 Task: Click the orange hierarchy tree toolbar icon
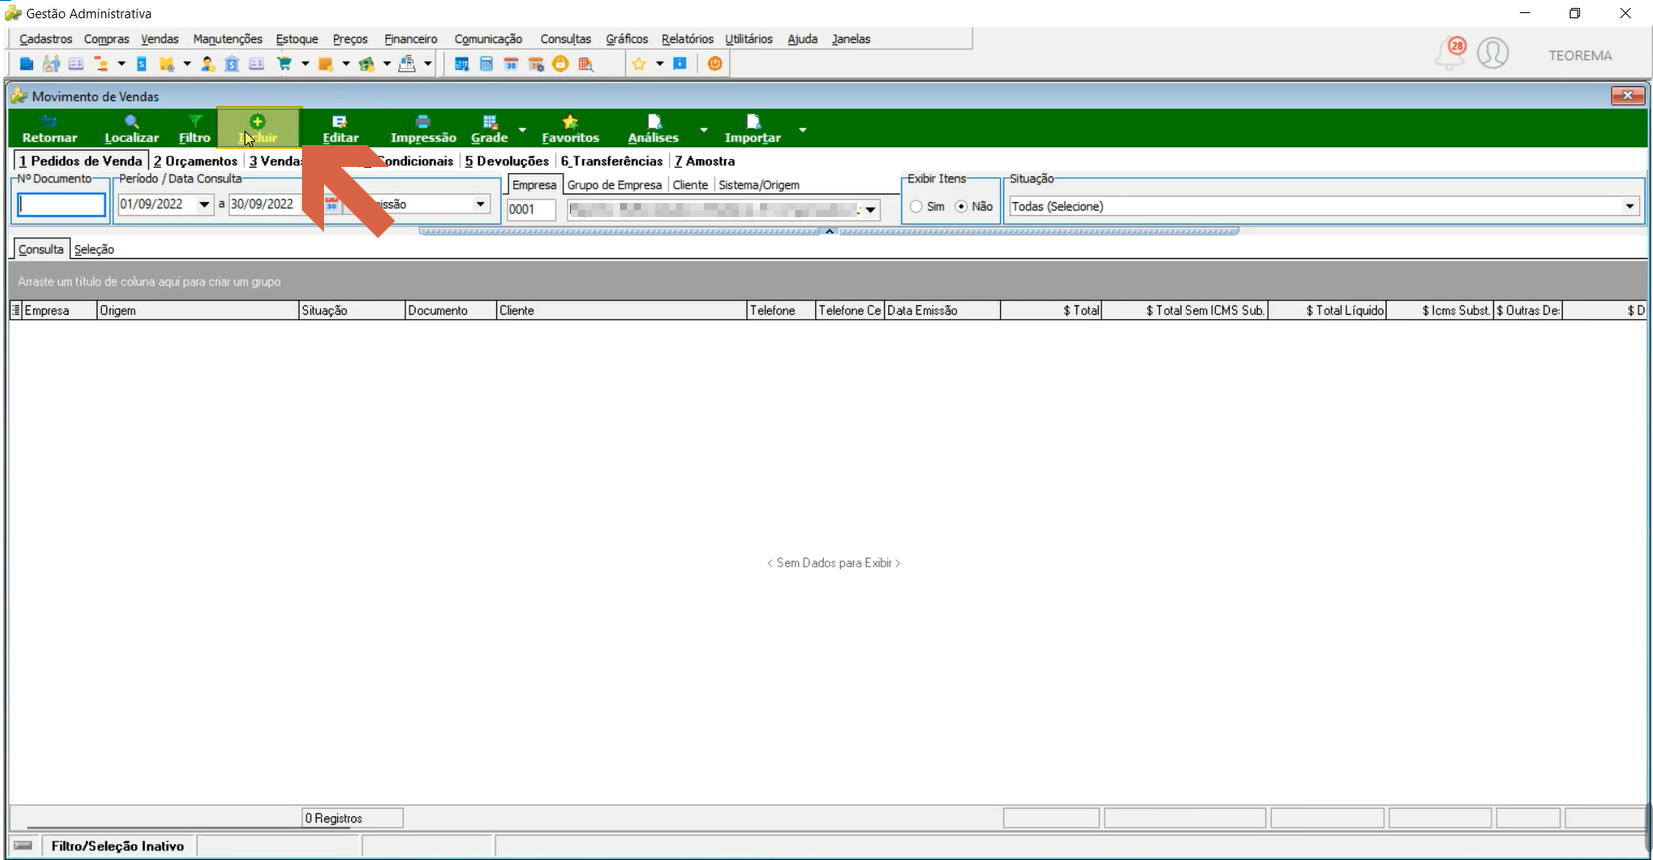coord(101,64)
